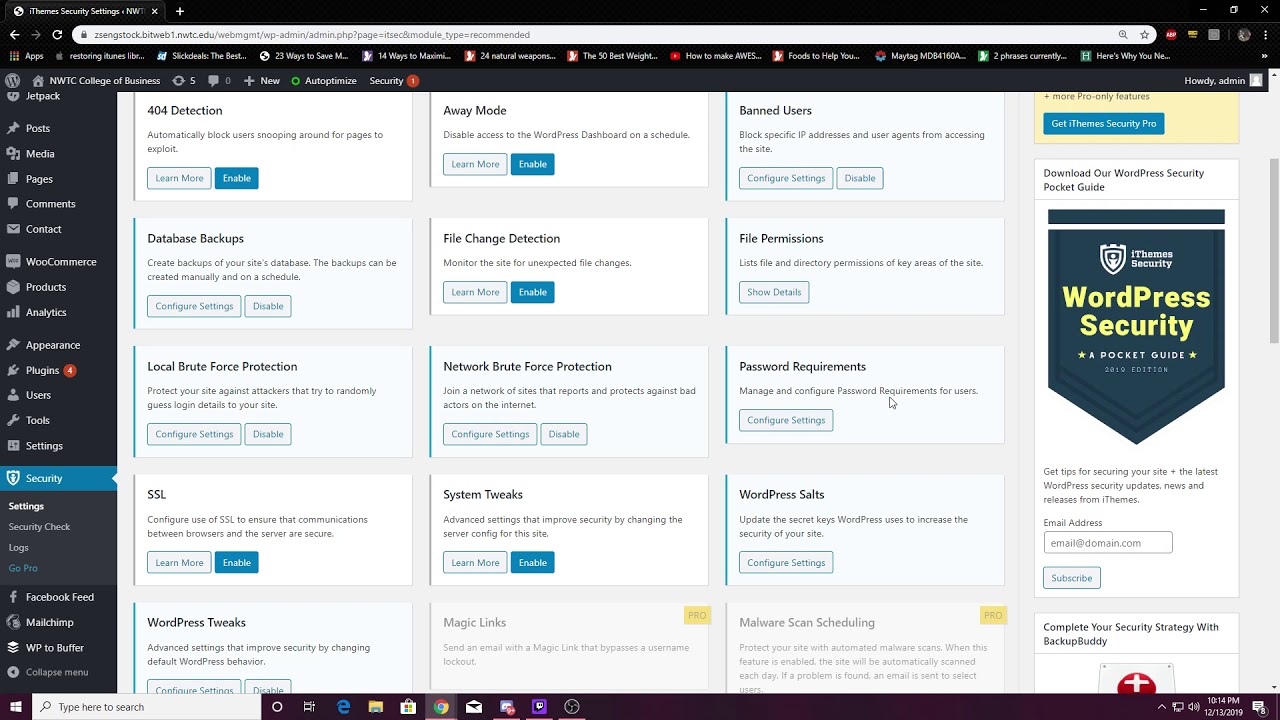Open the Comments sidebar item
The width and height of the screenshot is (1280, 720).
[x=50, y=204]
